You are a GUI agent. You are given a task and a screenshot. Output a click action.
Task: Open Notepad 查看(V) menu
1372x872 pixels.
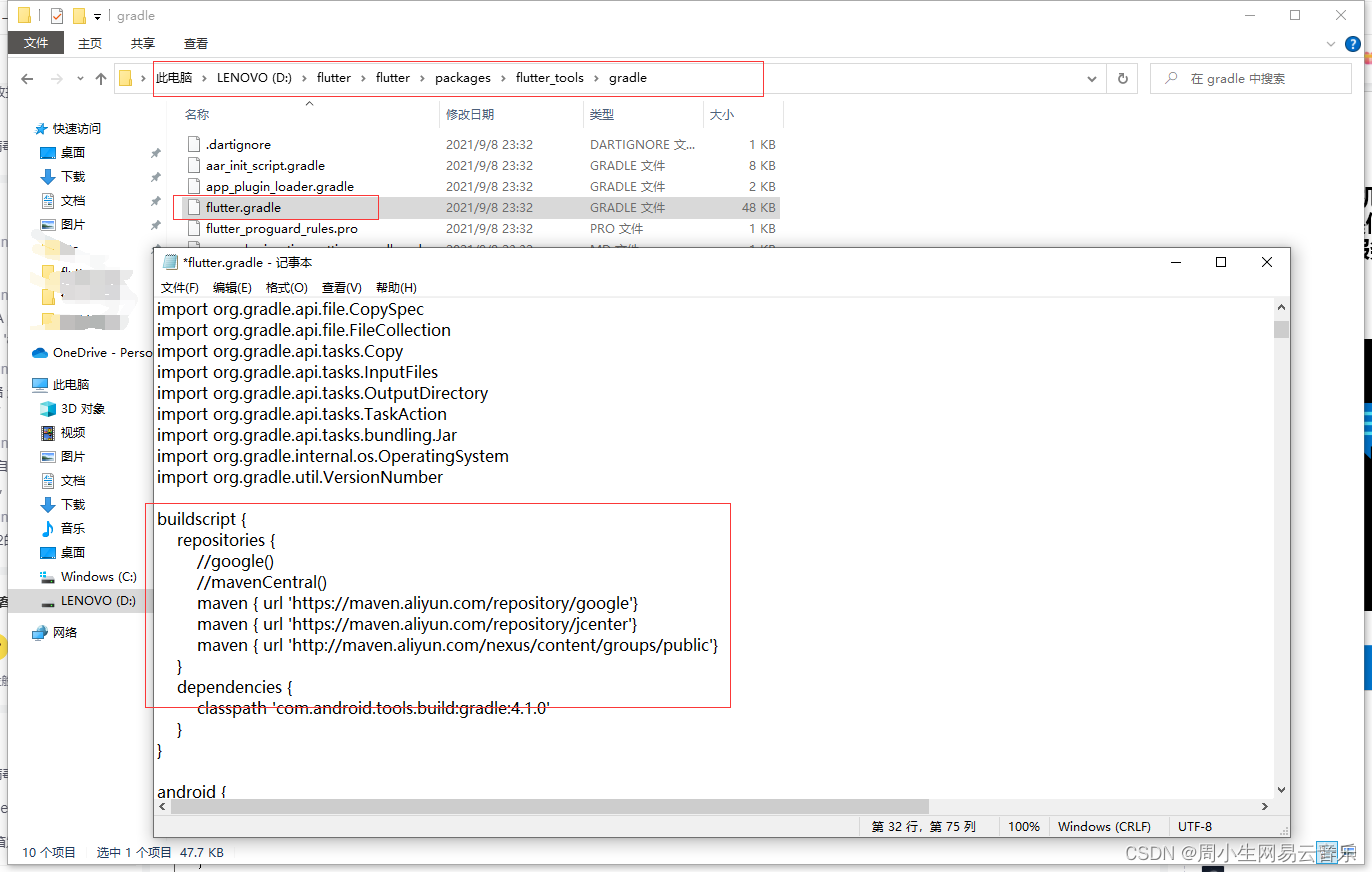click(342, 288)
